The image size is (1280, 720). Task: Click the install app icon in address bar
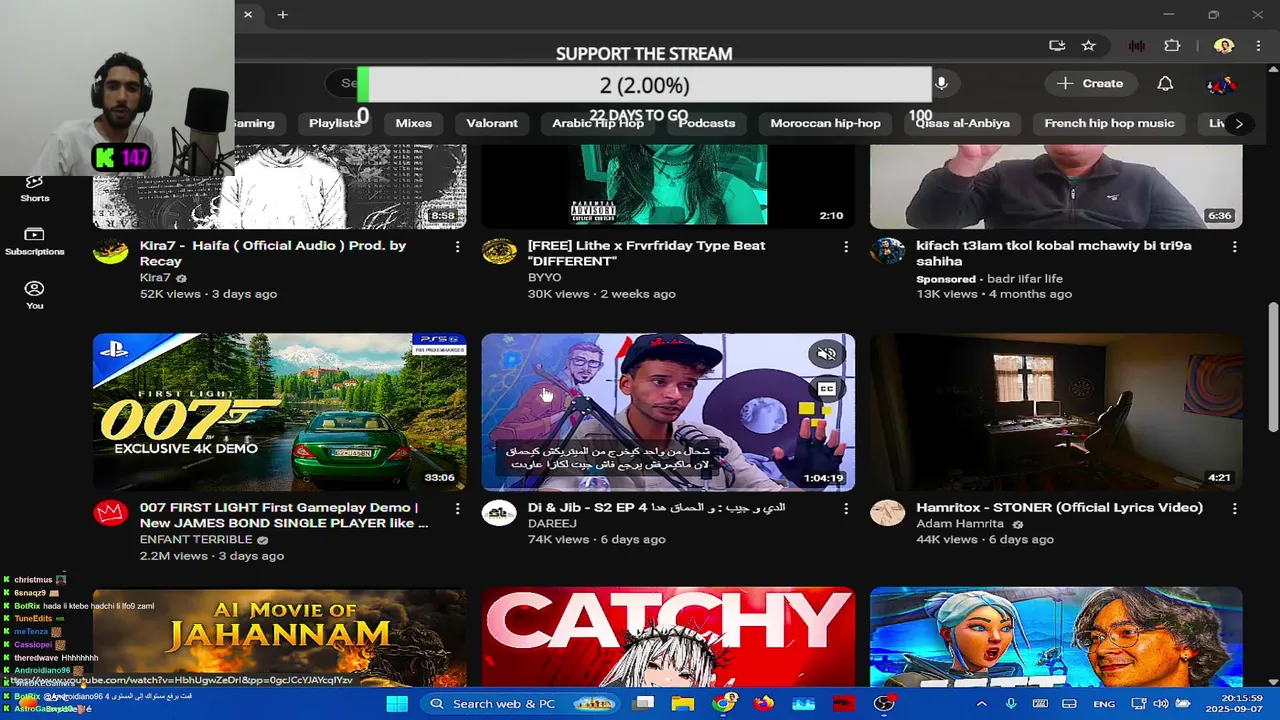tap(1057, 45)
